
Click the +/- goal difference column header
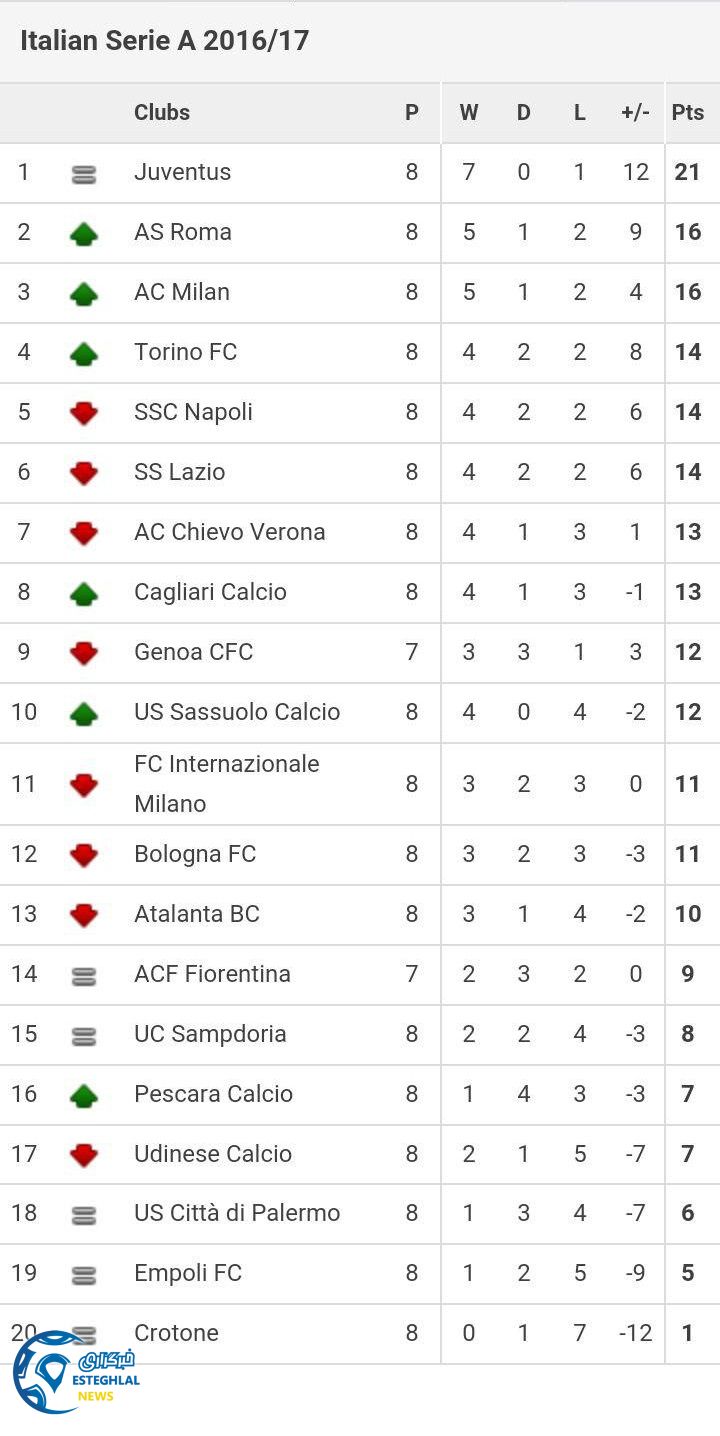[635, 112]
